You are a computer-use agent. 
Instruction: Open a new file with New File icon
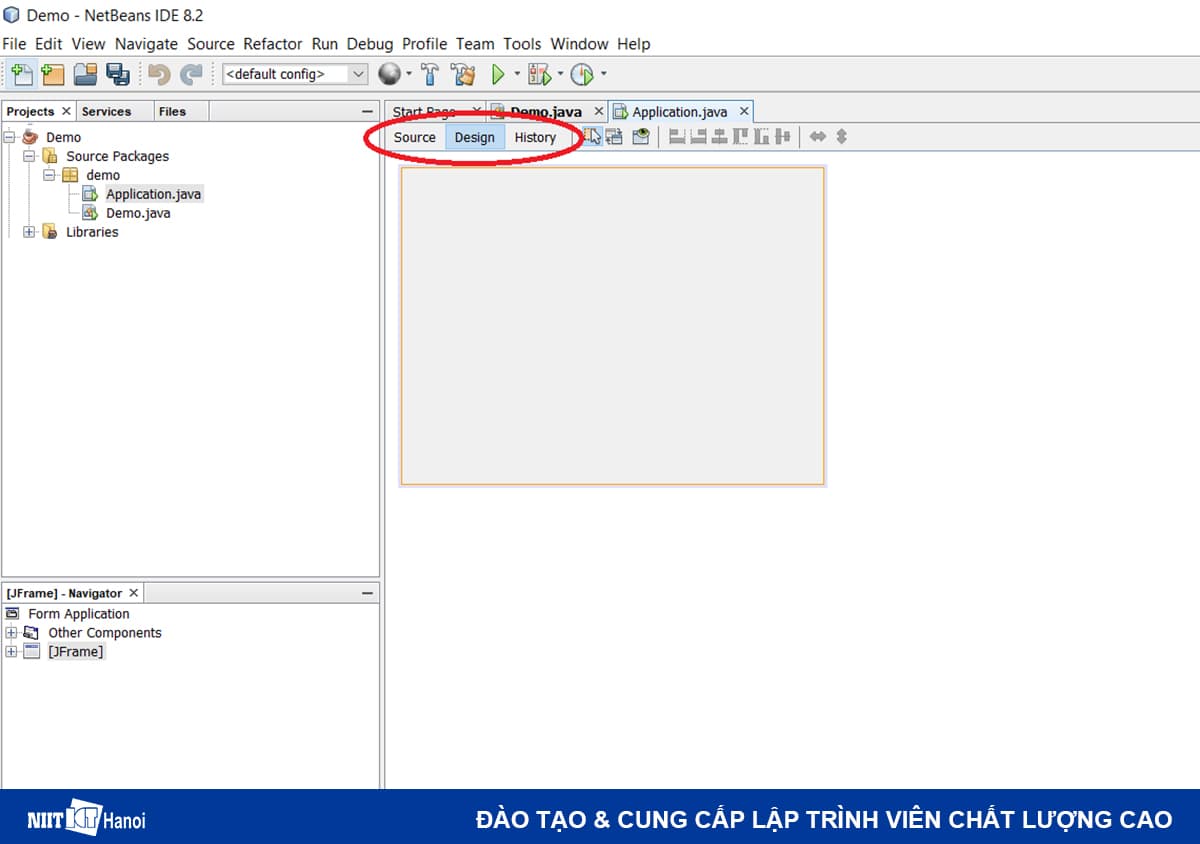(x=21, y=74)
